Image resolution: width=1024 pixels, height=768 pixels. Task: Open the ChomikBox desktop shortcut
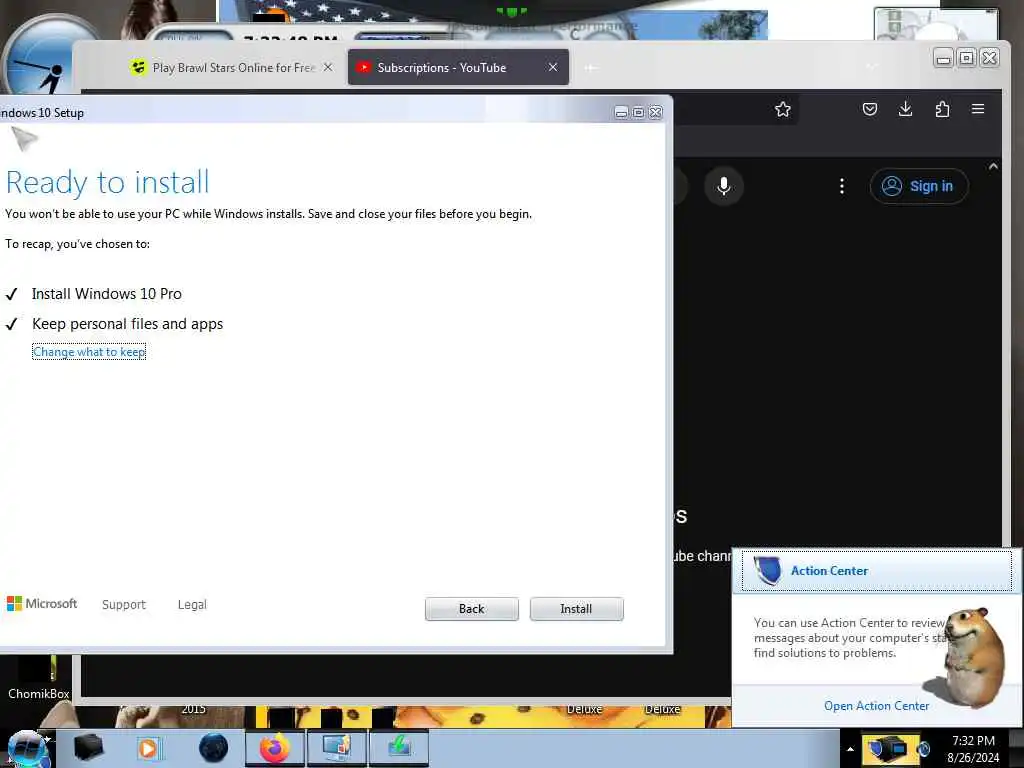click(38, 678)
